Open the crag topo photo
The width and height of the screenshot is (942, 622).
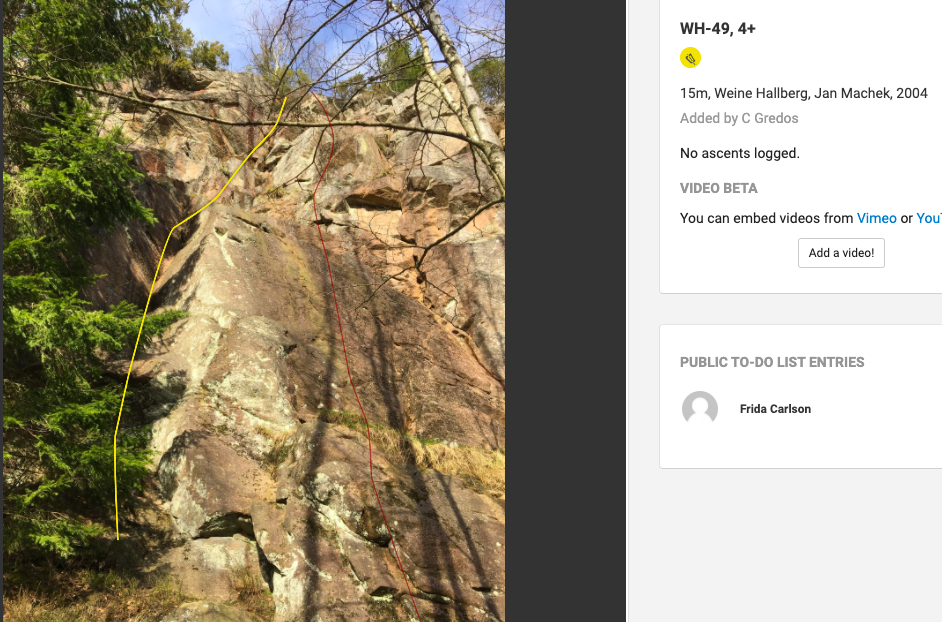click(x=254, y=311)
